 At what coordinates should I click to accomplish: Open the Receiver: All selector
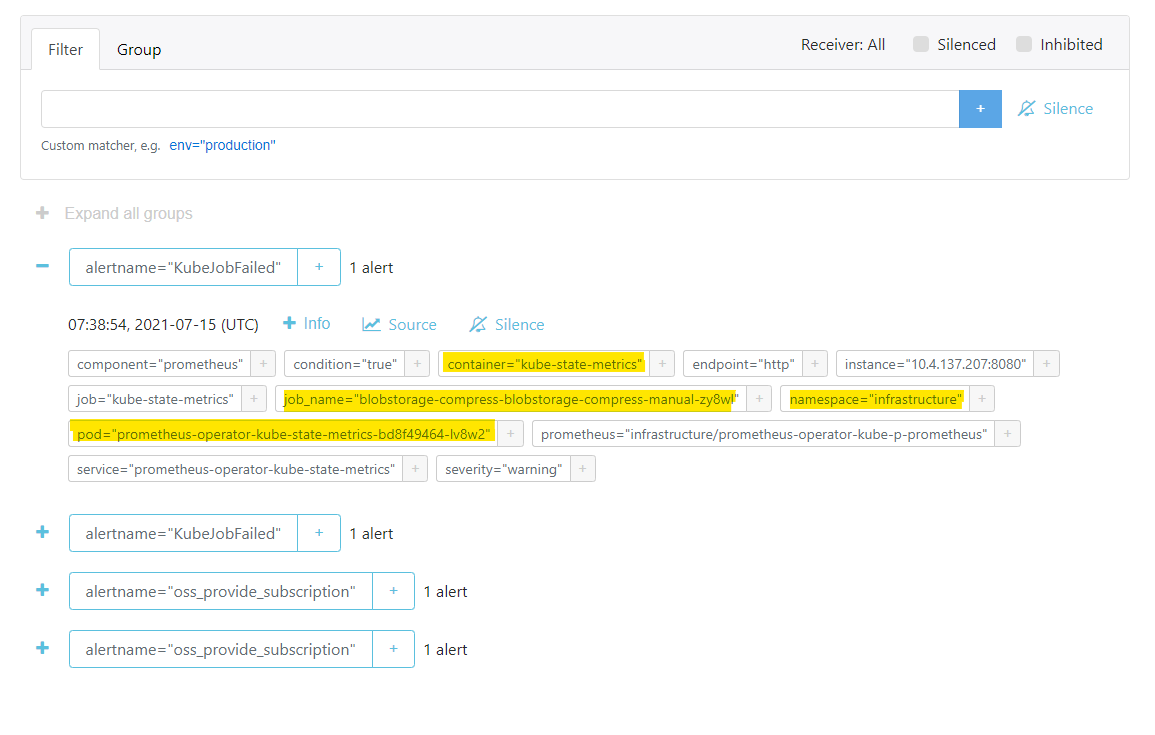pyautogui.click(x=843, y=44)
